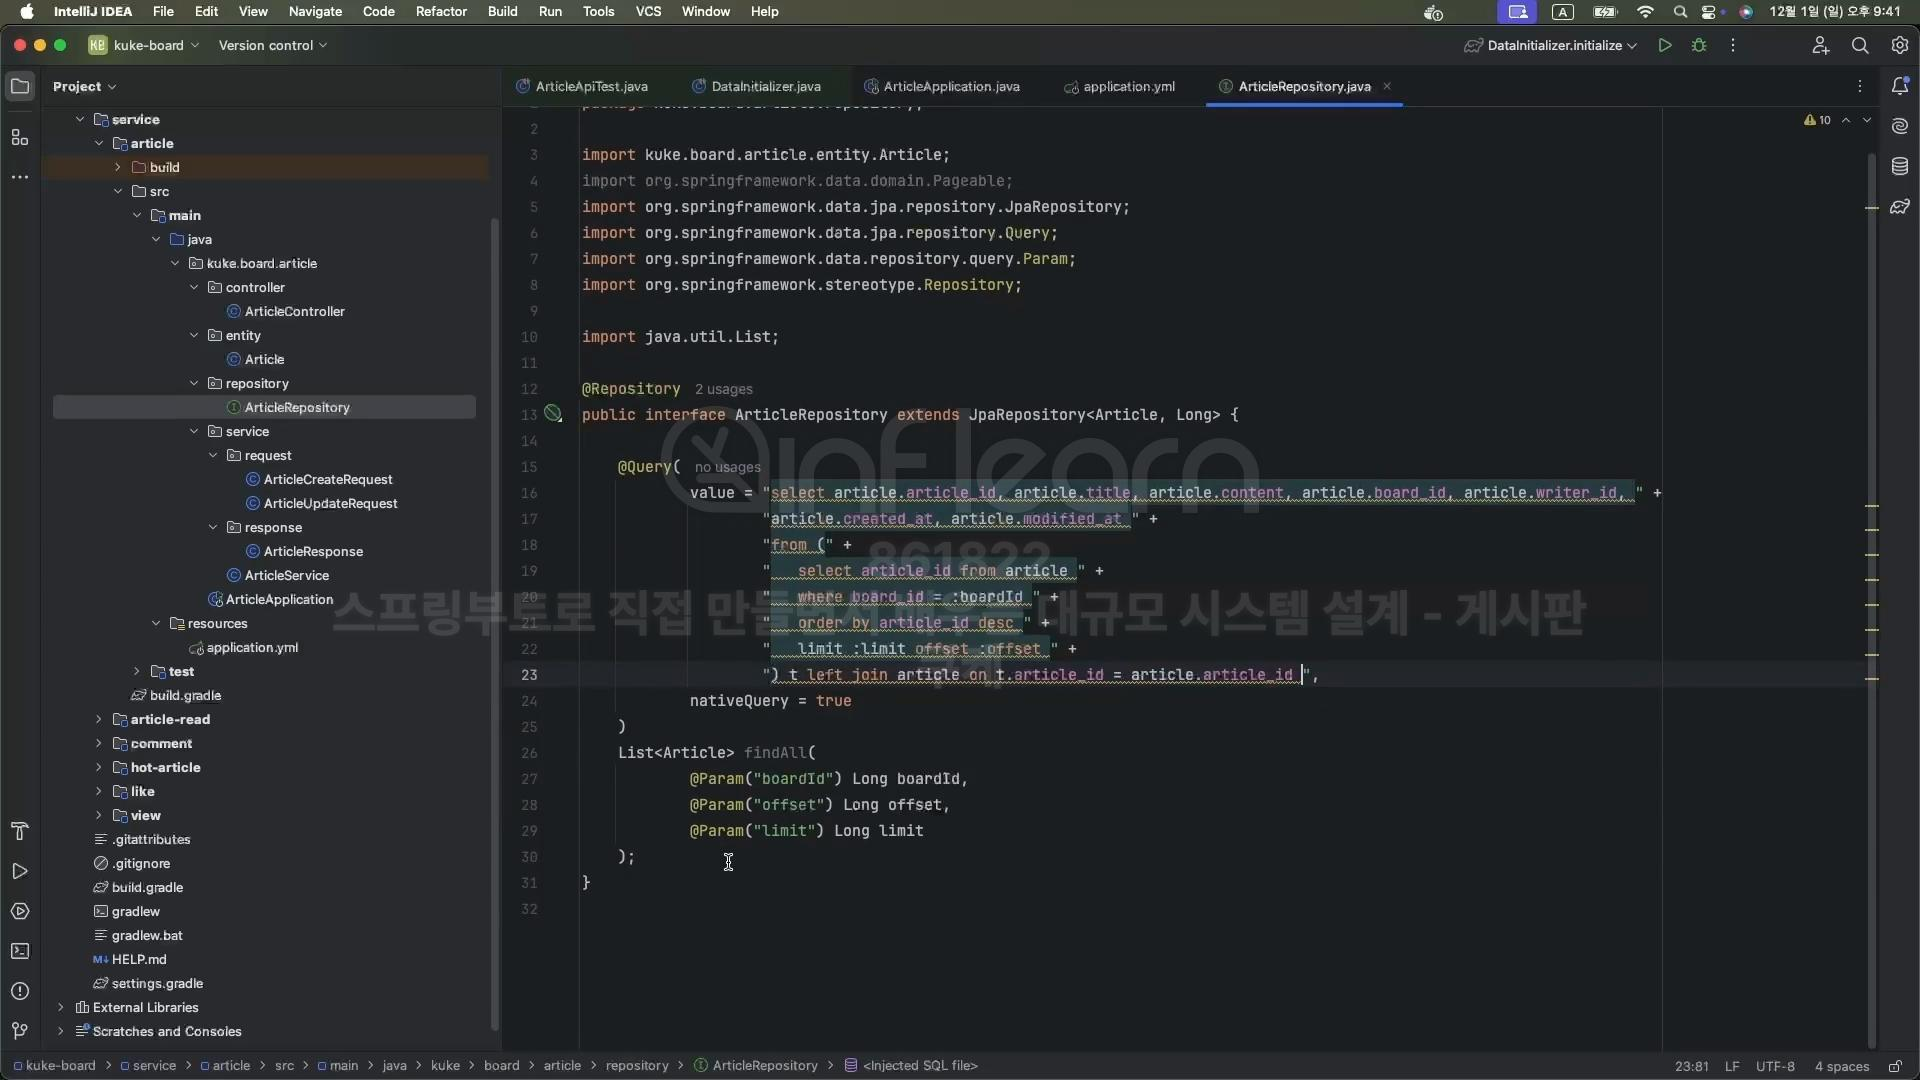
Task: Open the Notifications bell panel
Action: click(x=1900, y=87)
